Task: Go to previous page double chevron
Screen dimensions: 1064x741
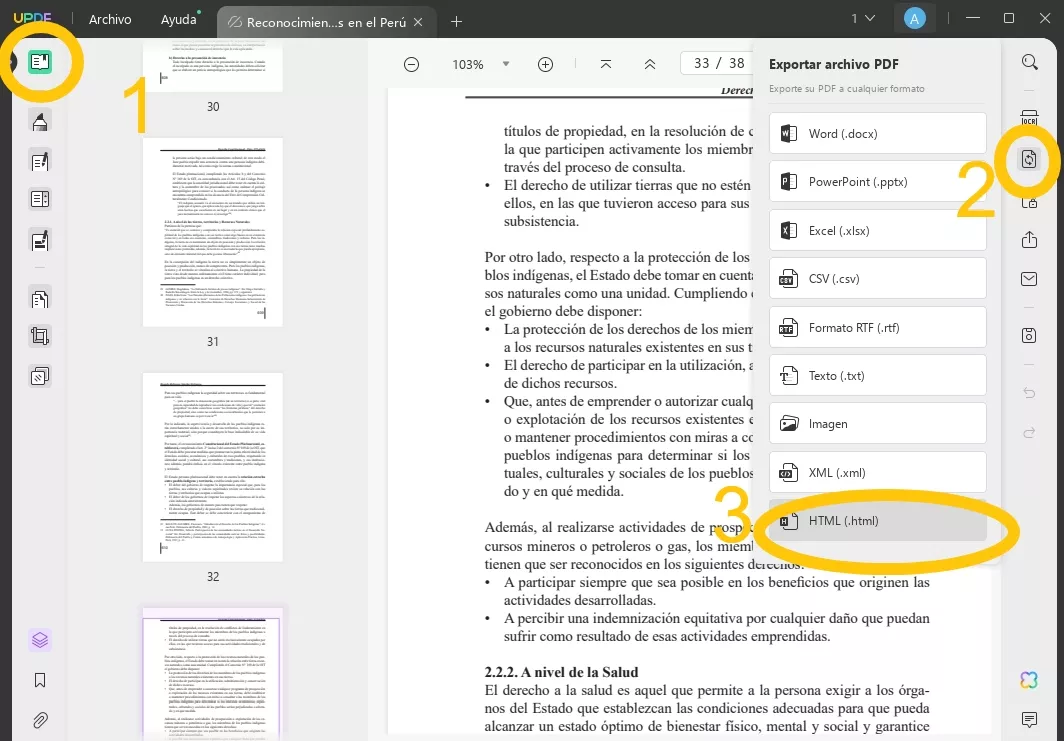Action: click(649, 64)
